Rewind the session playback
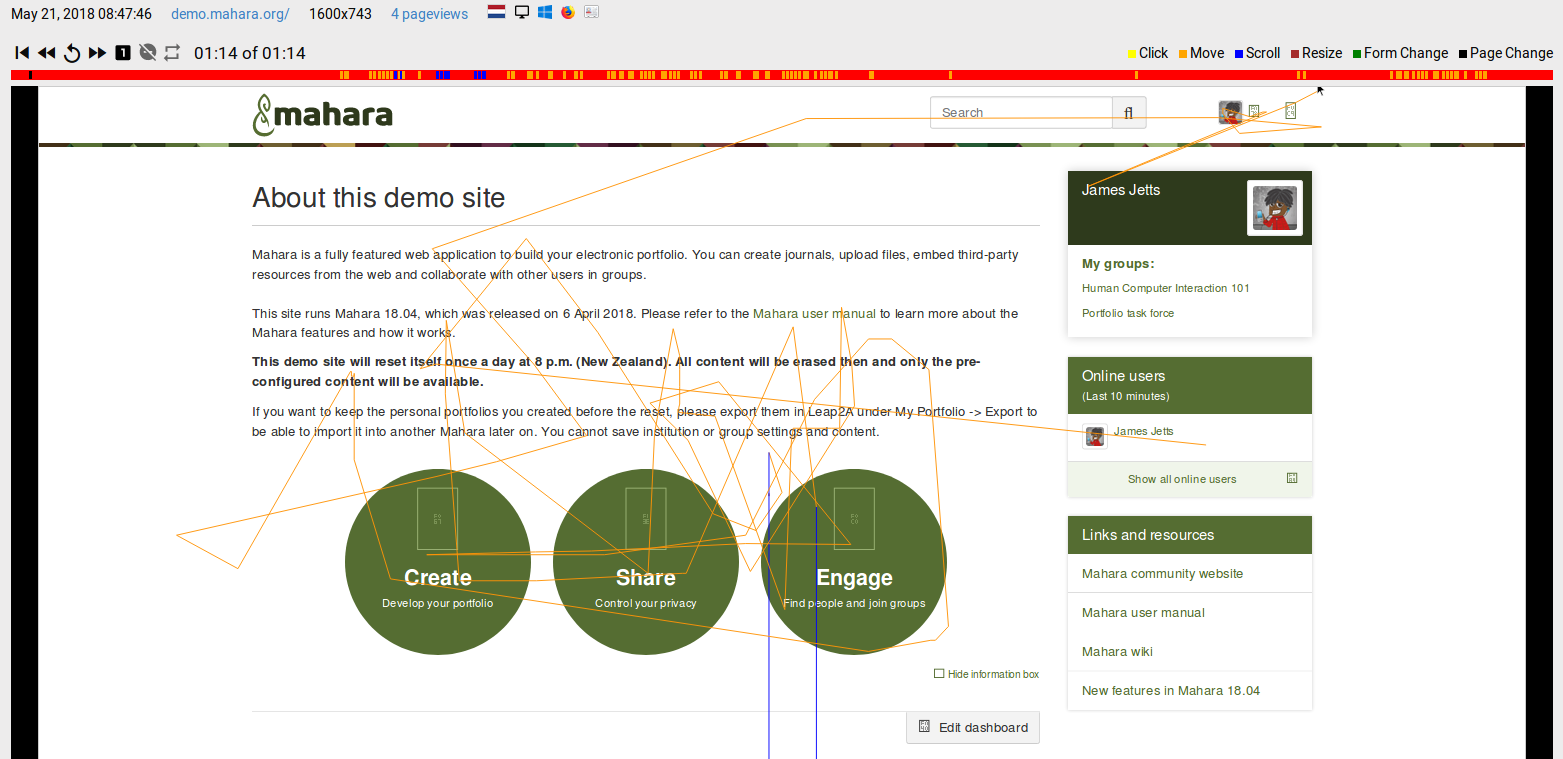The height and width of the screenshot is (759, 1563). tap(47, 53)
